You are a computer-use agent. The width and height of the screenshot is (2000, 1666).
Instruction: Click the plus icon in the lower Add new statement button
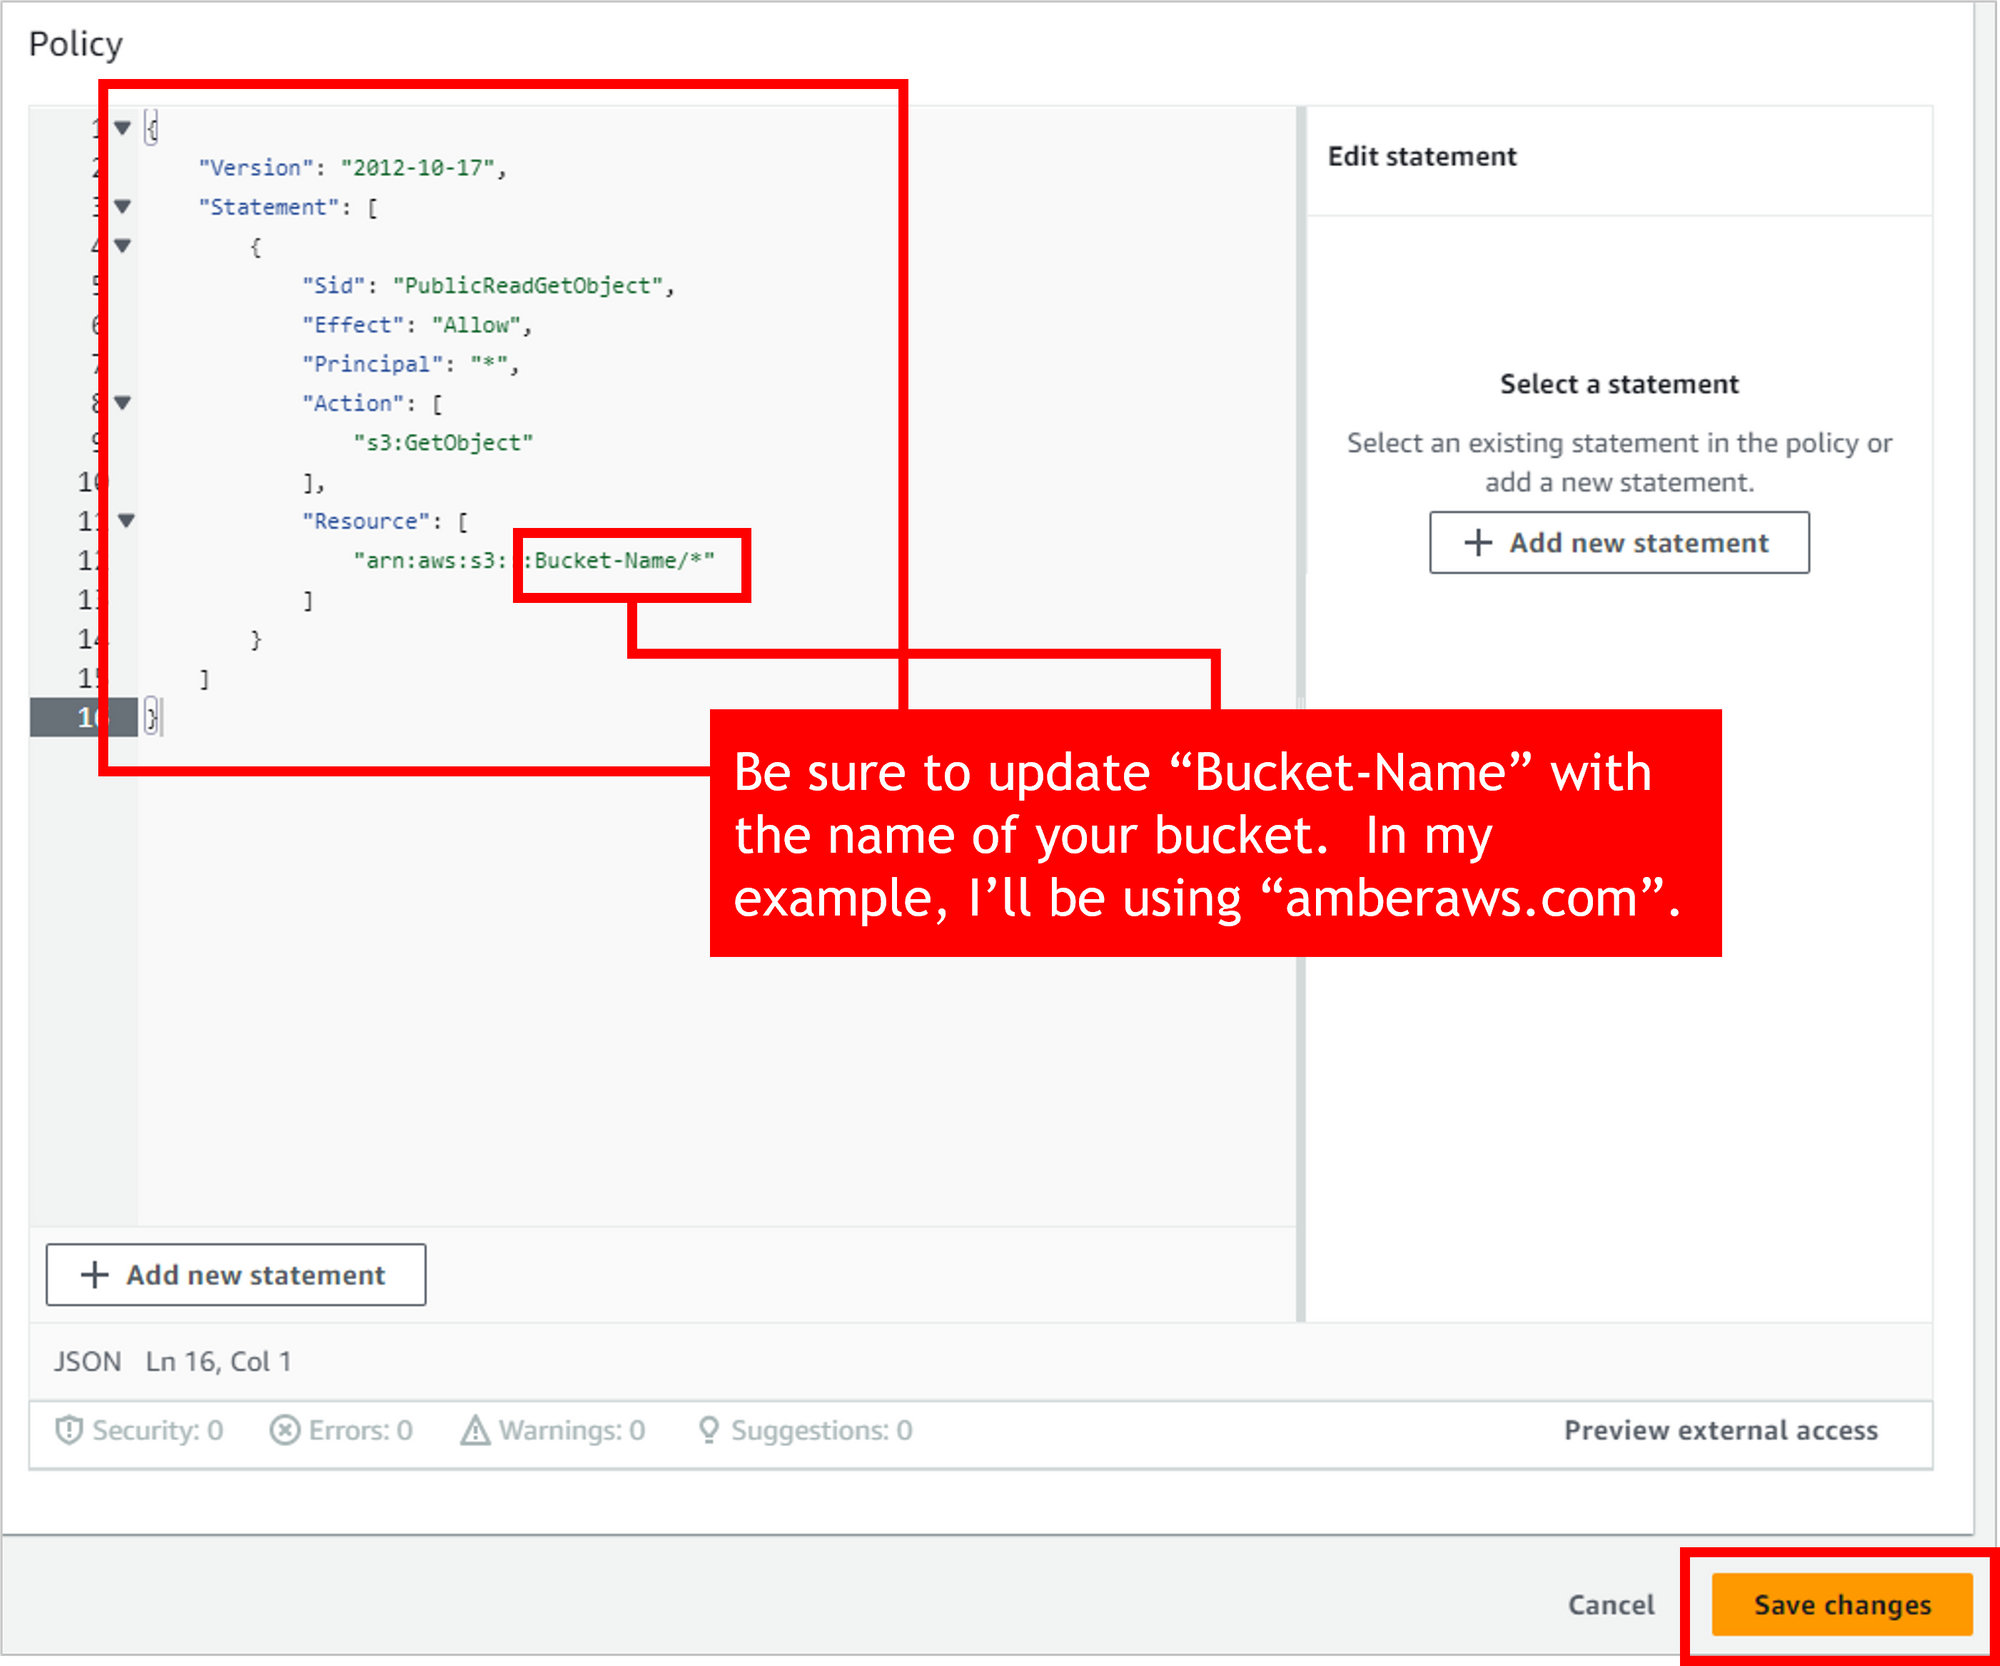[x=94, y=1275]
